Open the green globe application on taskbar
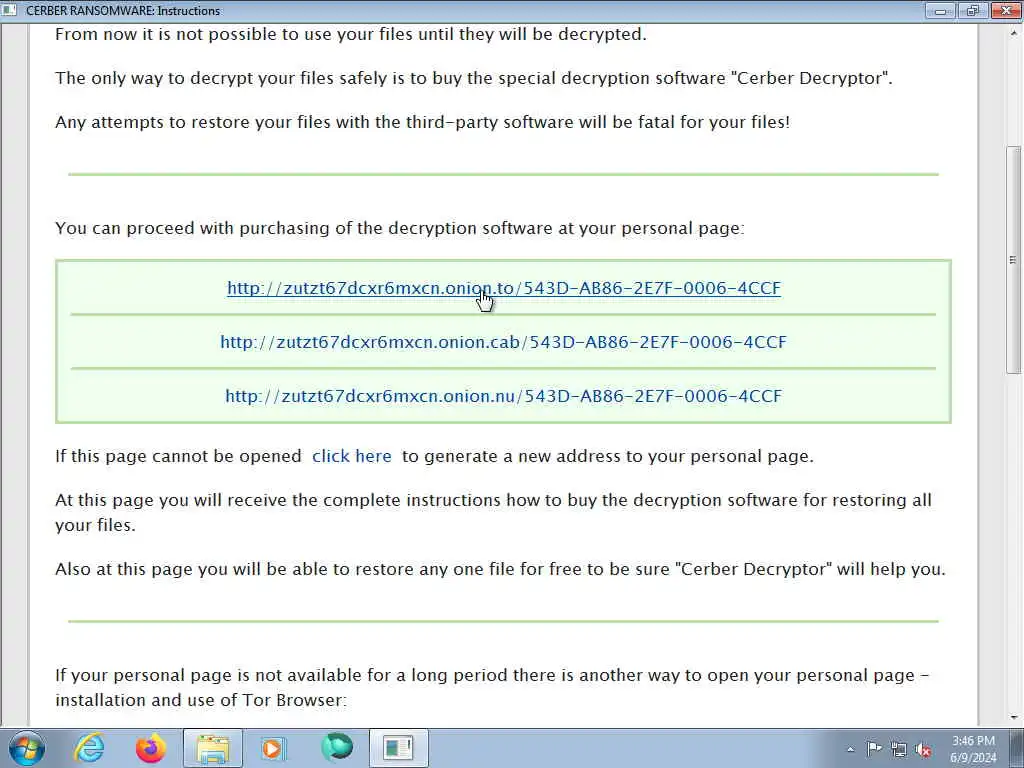Viewport: 1024px width, 768px height. coord(337,747)
